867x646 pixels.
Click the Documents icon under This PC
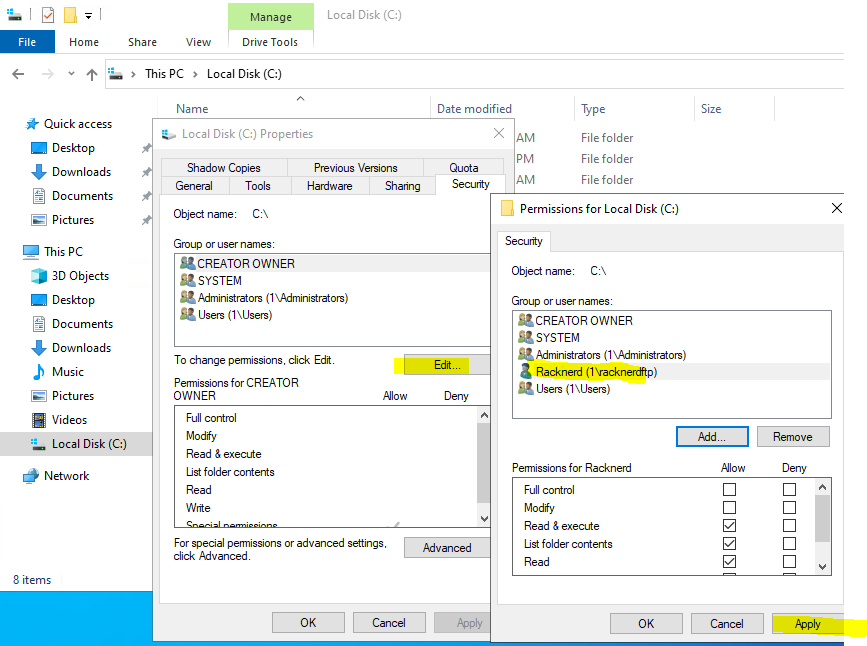point(39,324)
